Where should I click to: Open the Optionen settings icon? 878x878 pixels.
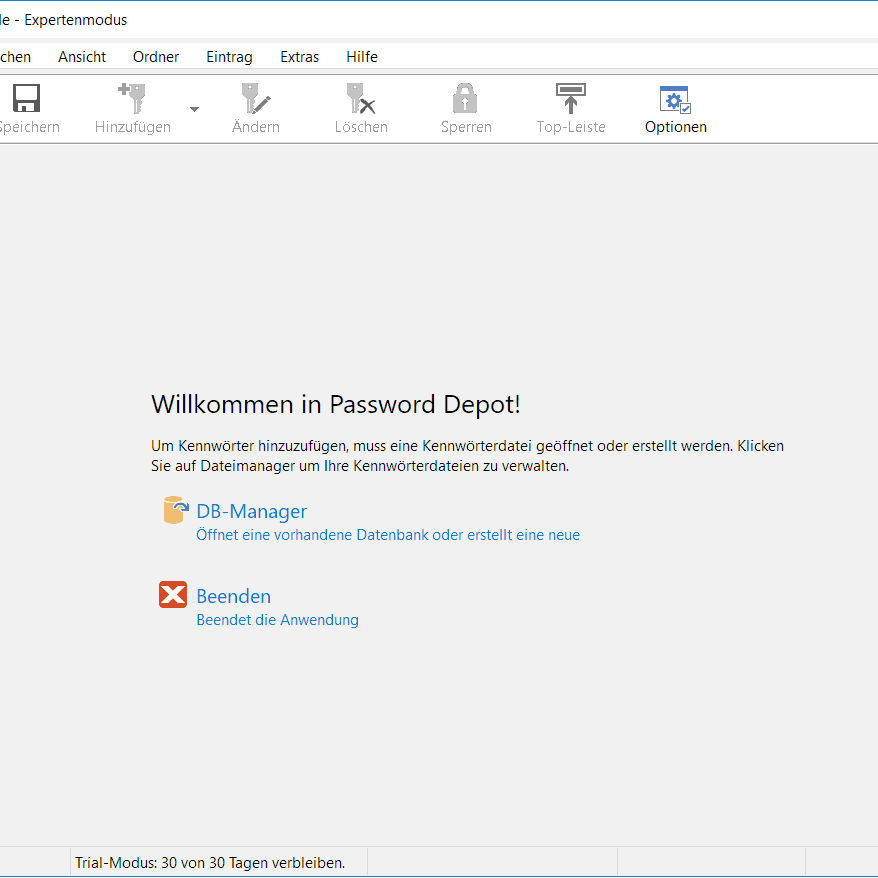pos(675,100)
